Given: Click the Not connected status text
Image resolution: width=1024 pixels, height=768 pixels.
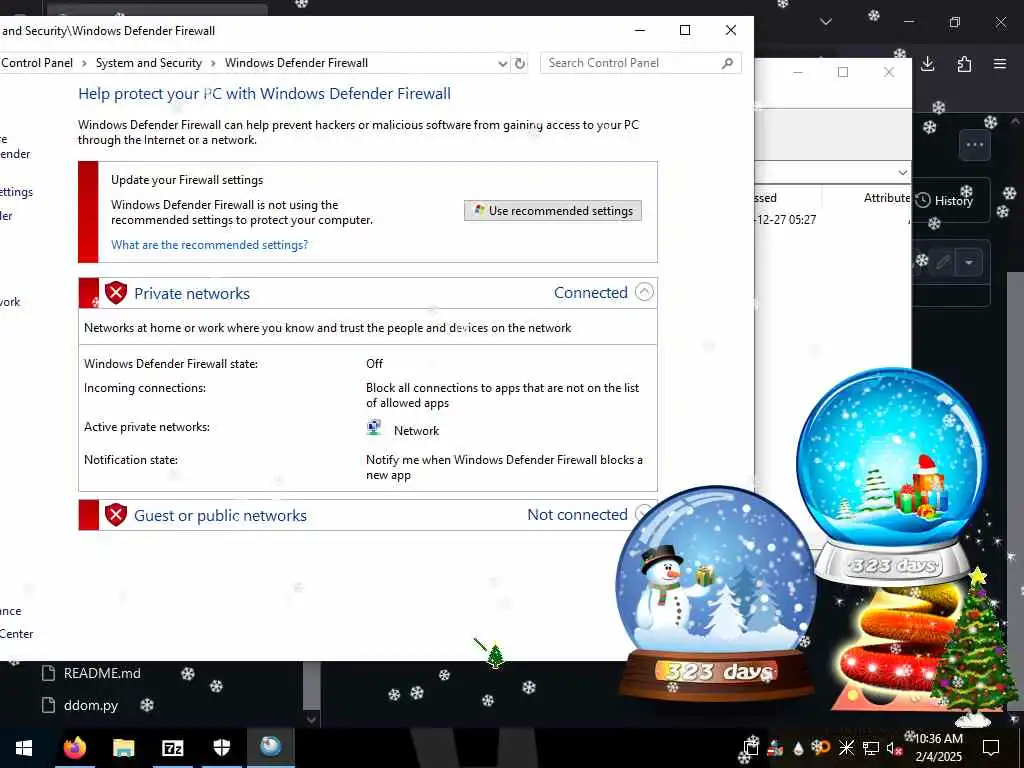Looking at the screenshot, I should tap(577, 515).
